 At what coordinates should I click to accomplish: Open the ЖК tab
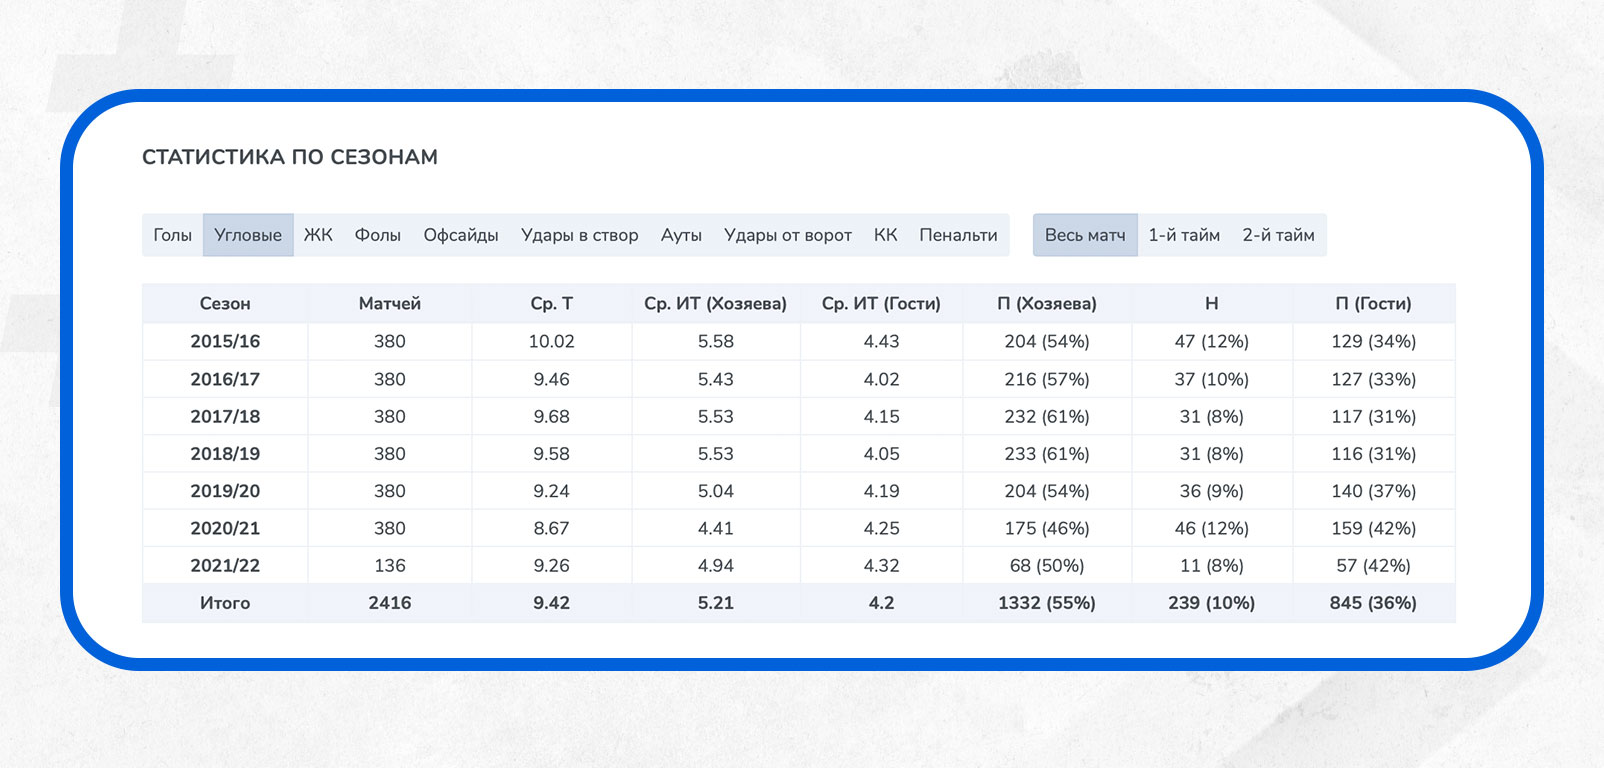(x=318, y=235)
